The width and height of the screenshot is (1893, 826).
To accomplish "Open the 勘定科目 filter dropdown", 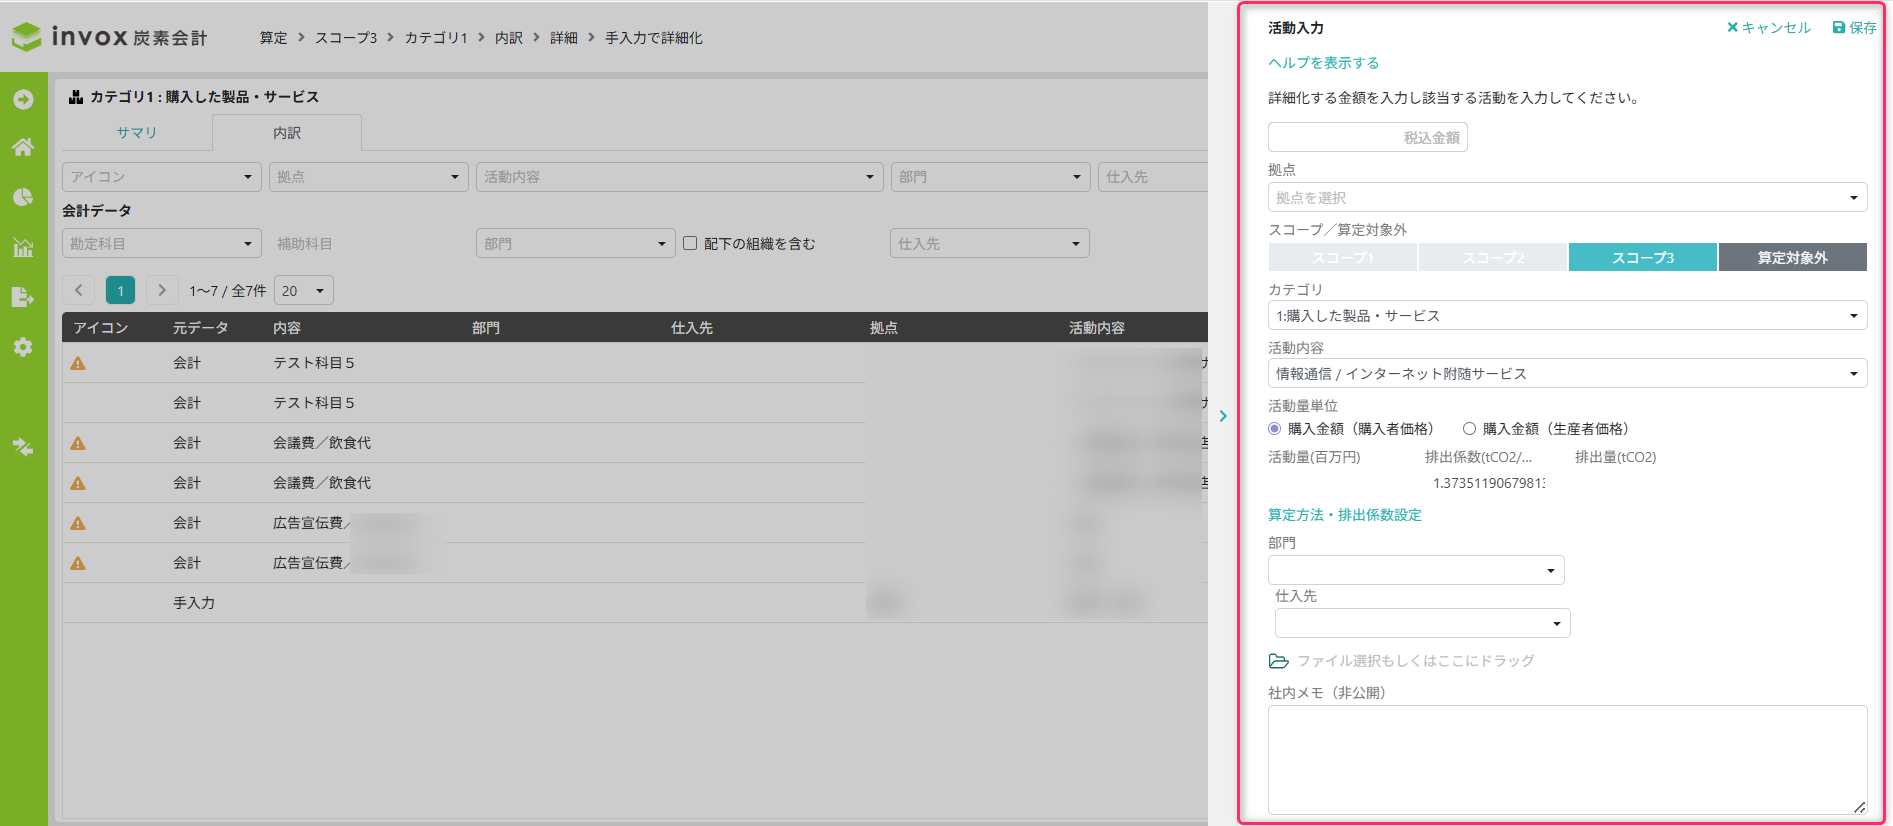I will (161, 244).
